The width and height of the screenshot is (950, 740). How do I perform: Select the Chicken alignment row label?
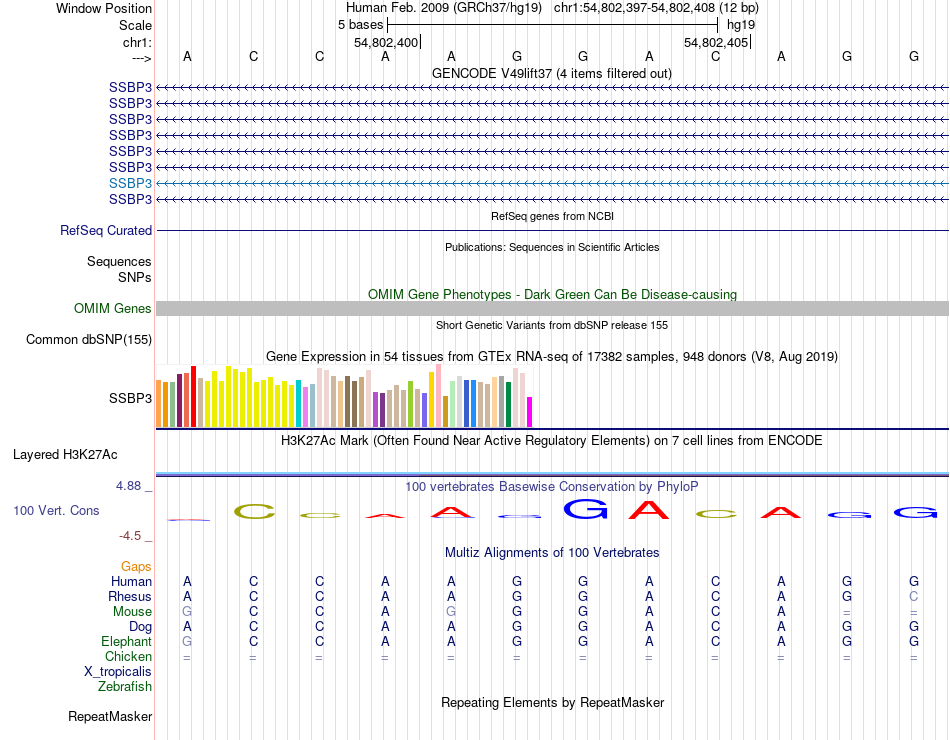[128, 656]
